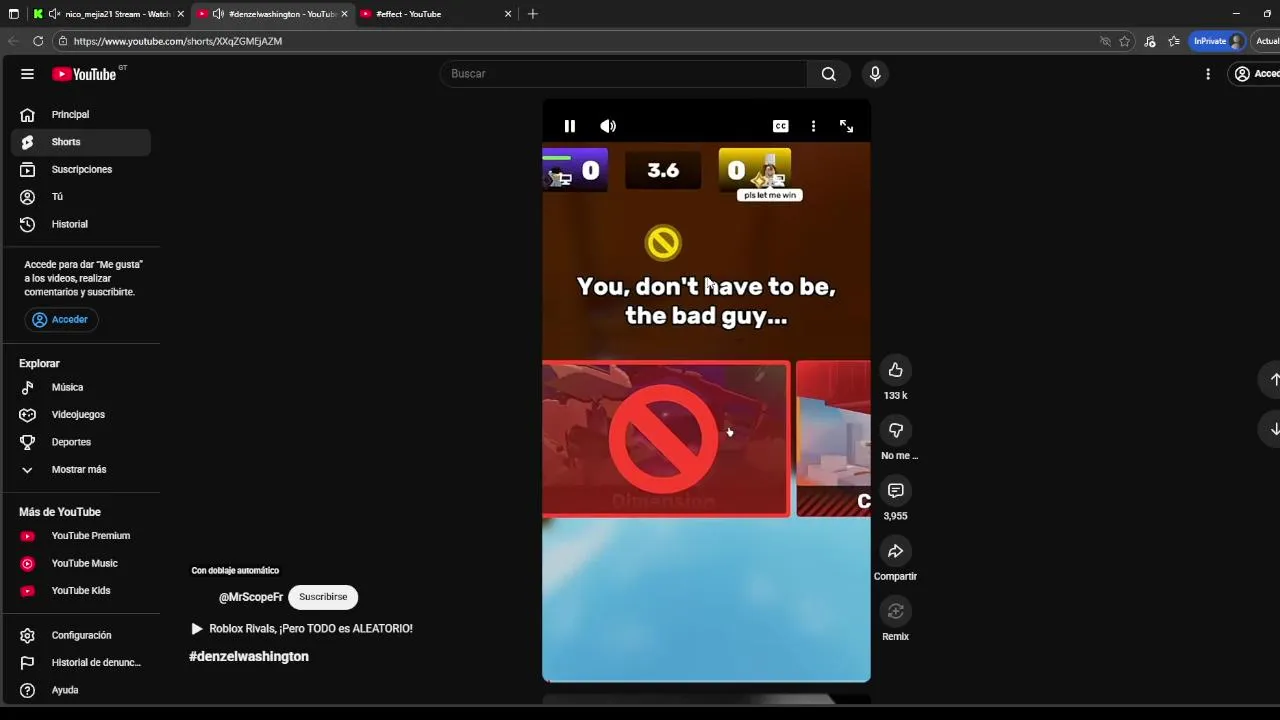The image size is (1280, 720).
Task: Open the Videojuegos explore category
Action: [x=81, y=415]
